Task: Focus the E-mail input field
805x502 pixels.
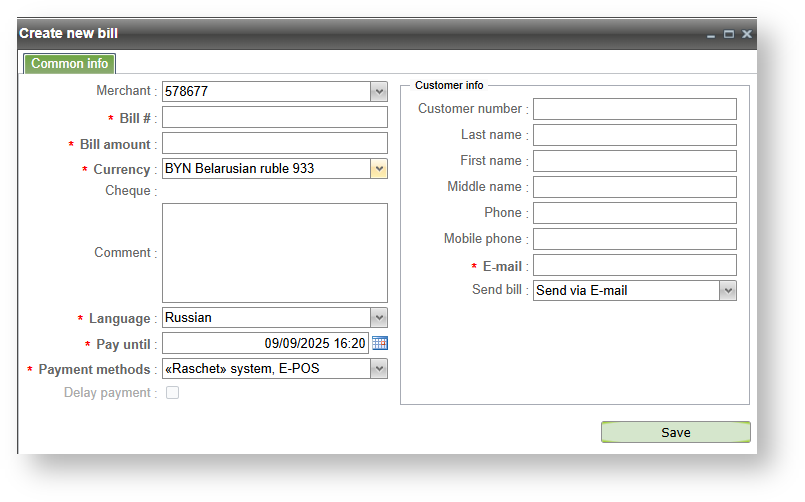Action: 634,265
